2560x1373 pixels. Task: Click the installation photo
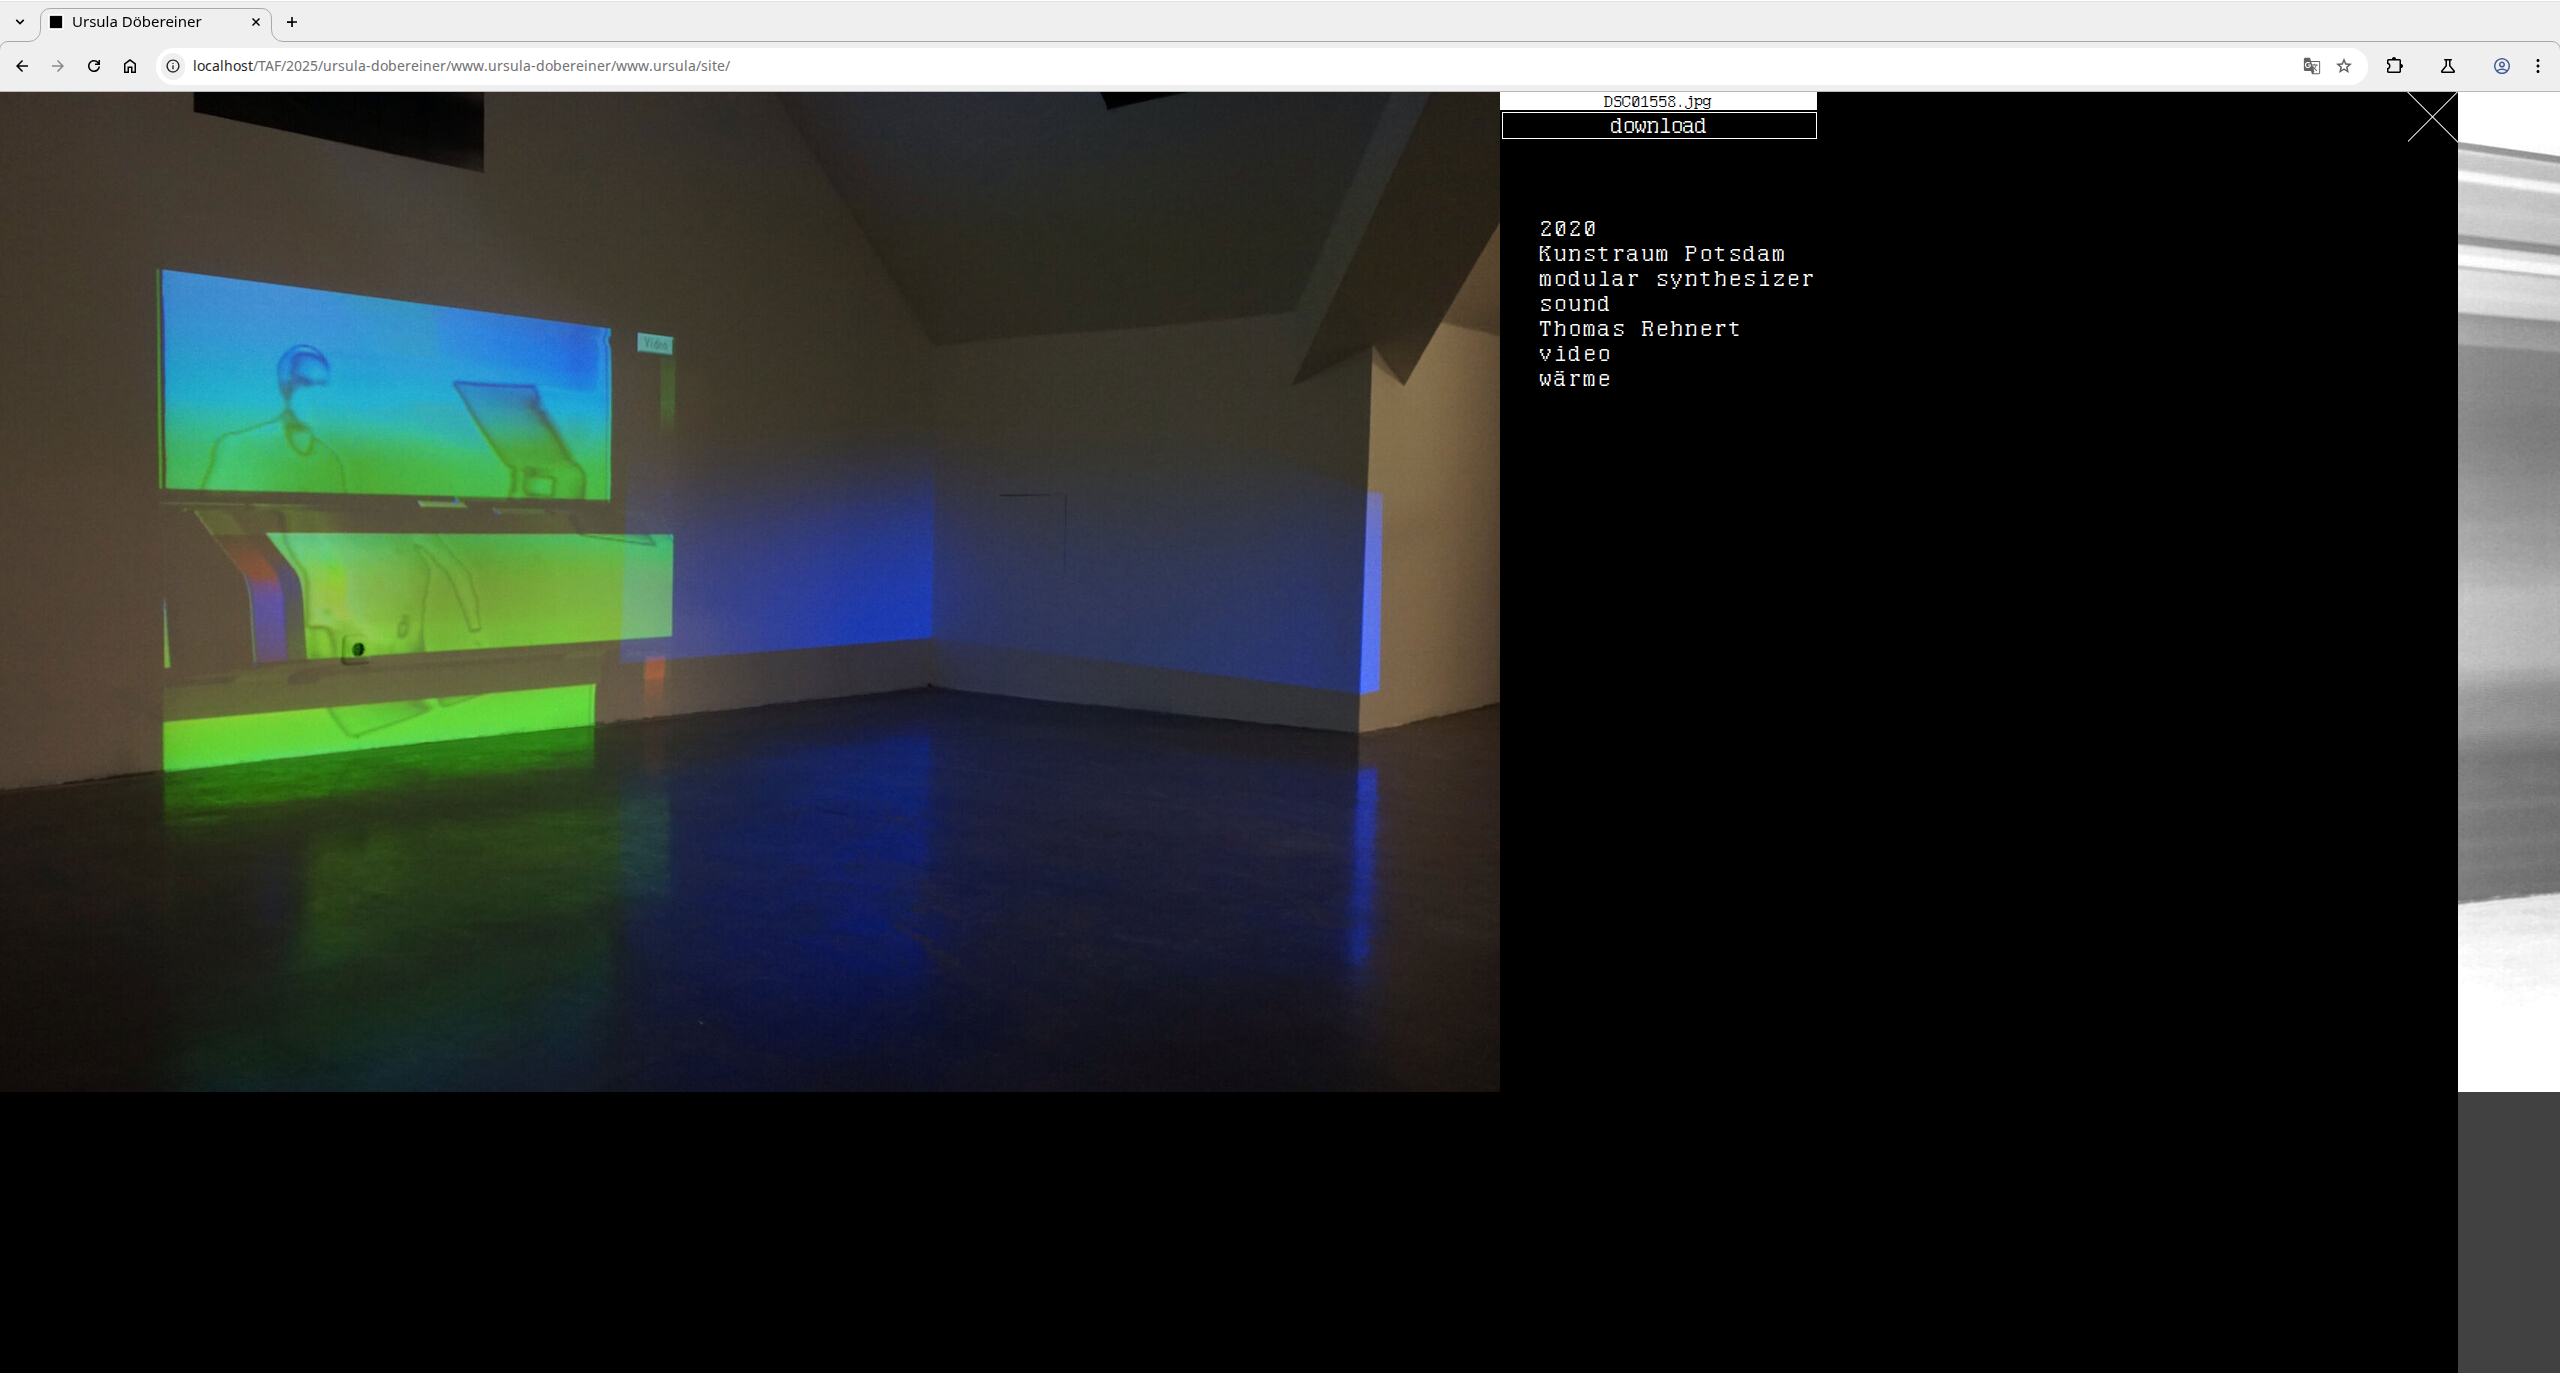point(750,590)
